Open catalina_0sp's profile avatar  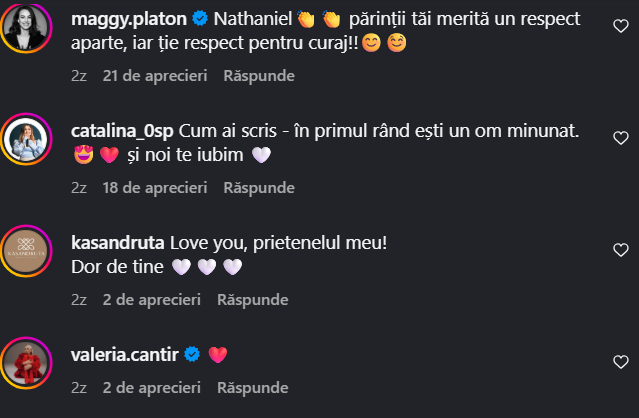tap(28, 143)
